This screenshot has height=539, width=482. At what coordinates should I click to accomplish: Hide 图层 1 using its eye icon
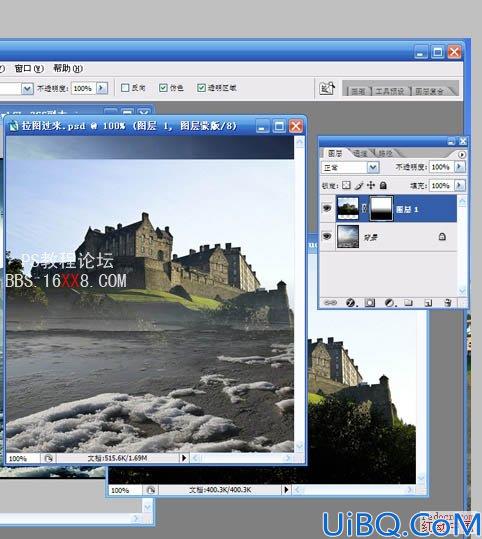tap(327, 208)
